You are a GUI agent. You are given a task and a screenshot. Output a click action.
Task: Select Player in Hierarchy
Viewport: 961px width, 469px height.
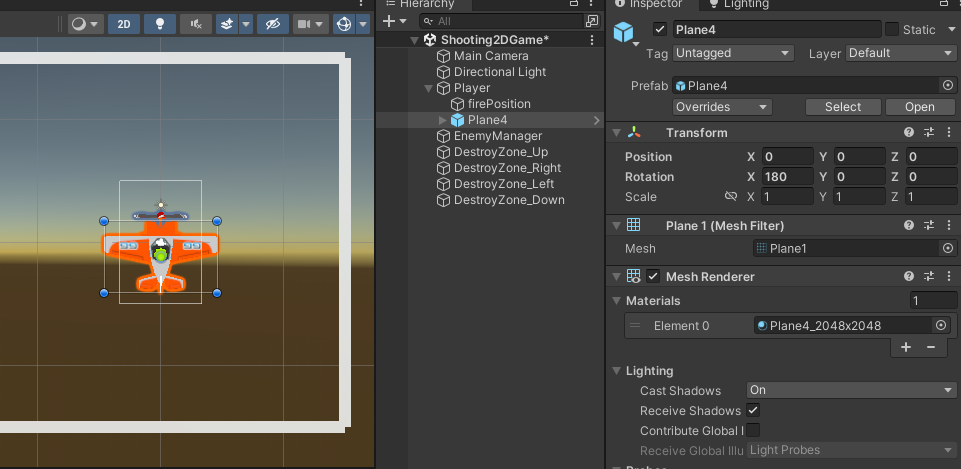click(x=471, y=88)
